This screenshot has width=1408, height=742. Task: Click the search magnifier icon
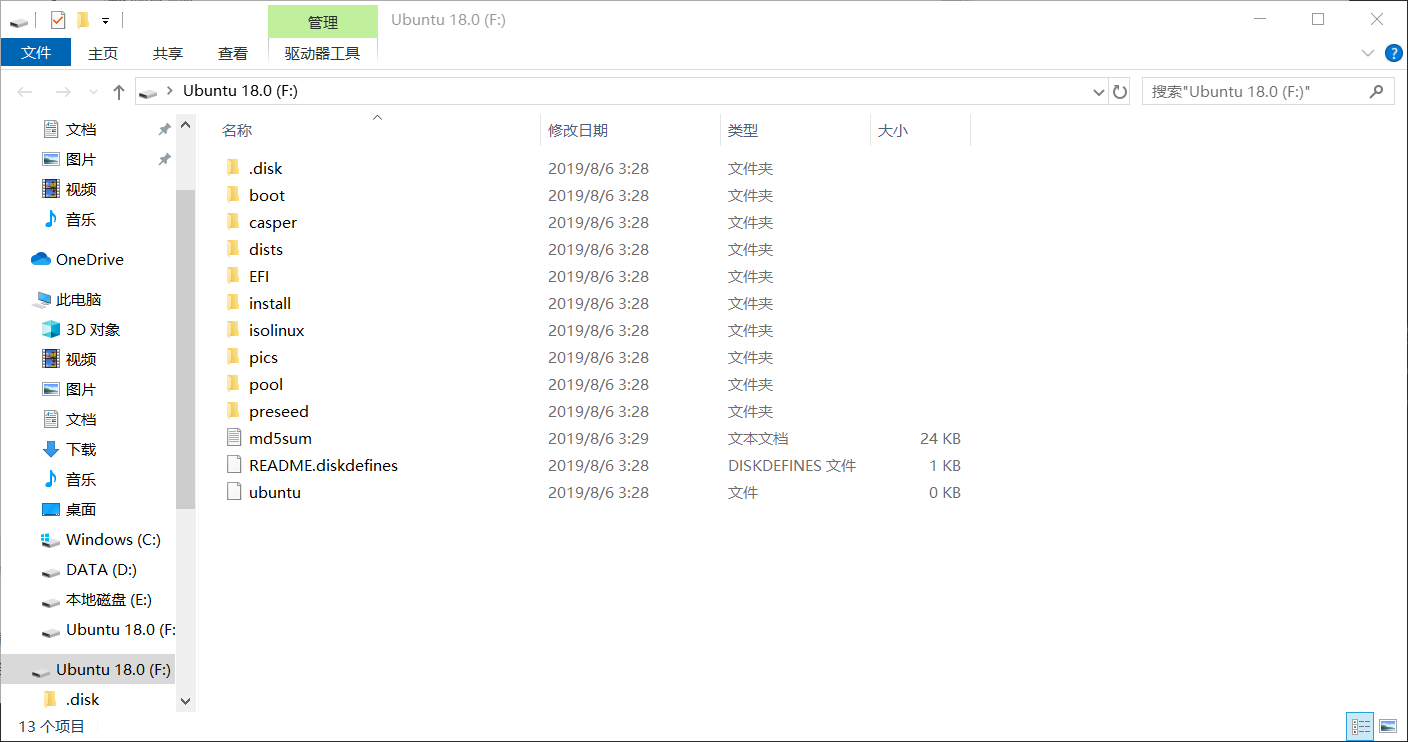(x=1377, y=91)
